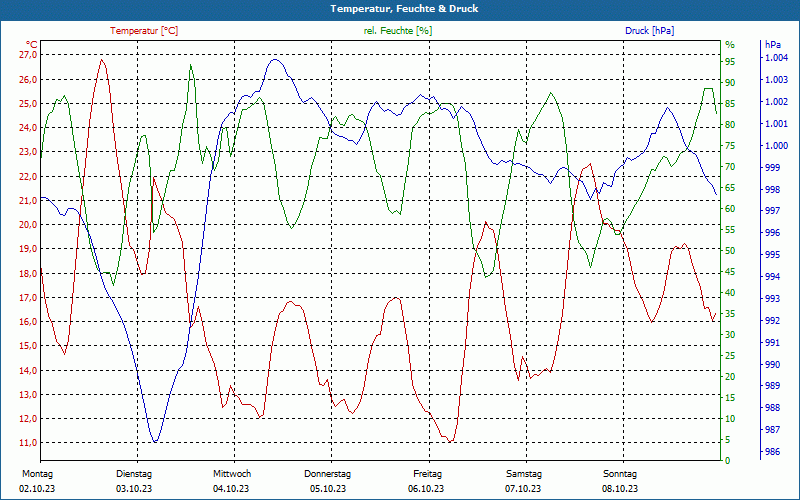Viewport: 800px width, 500px height.
Task: Click the 17,0 temperature axis value
Action: click(x=28, y=297)
